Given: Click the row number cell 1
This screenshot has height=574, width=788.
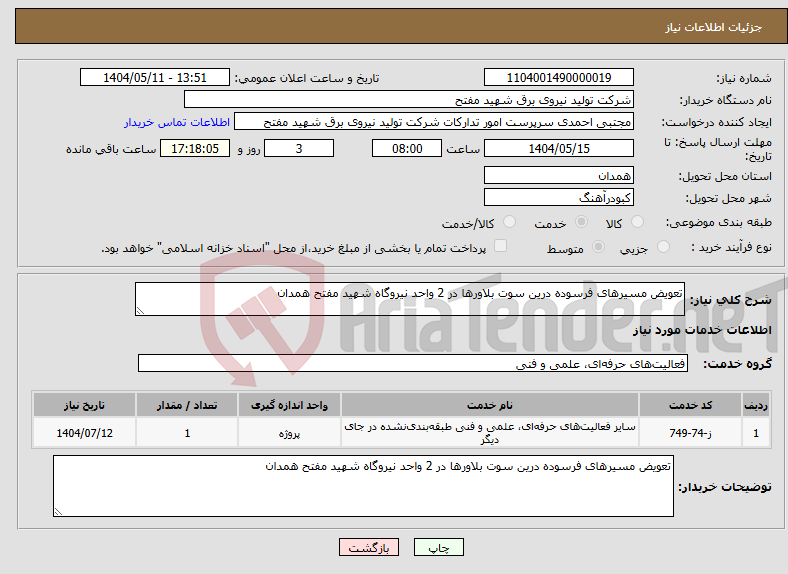Looking at the screenshot, I should click(x=756, y=433).
